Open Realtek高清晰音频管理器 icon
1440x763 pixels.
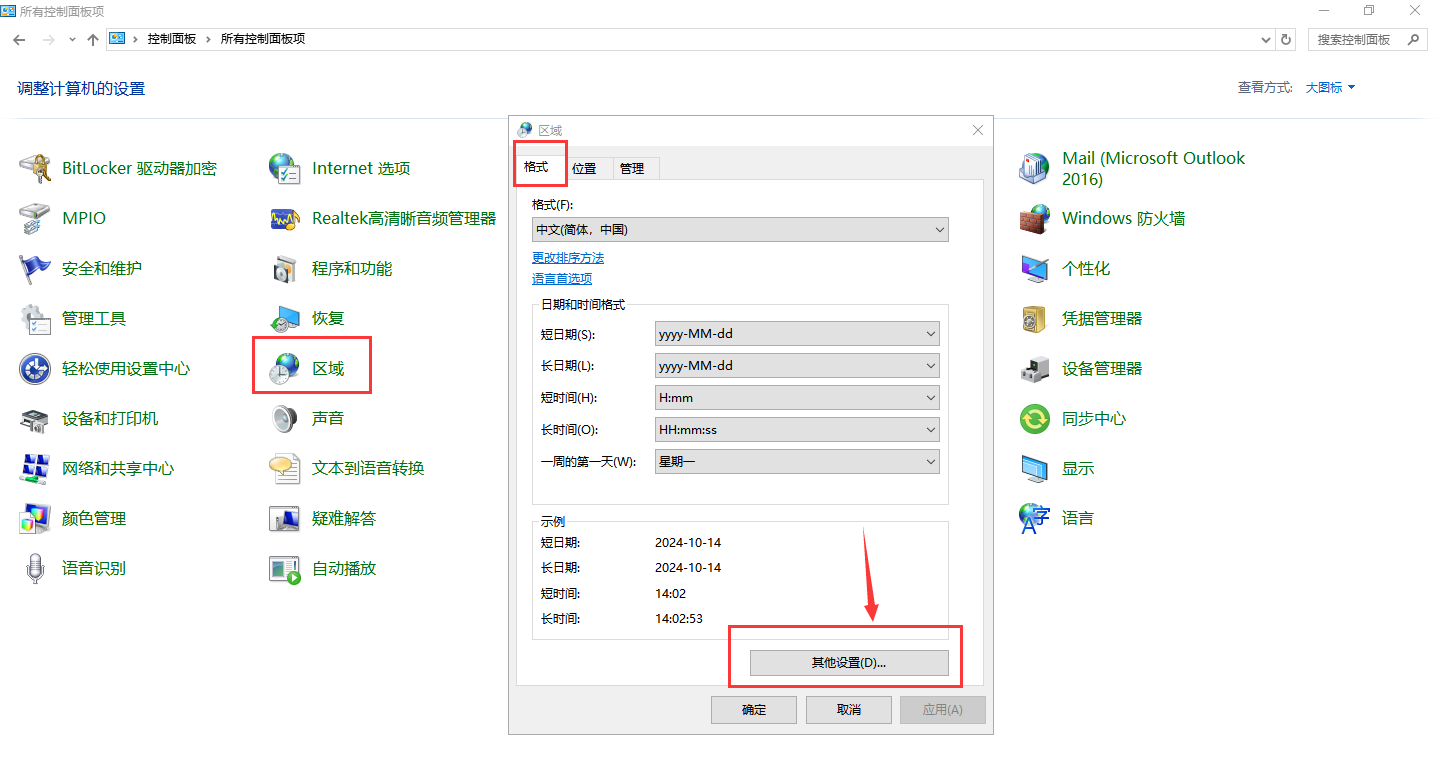click(x=285, y=219)
